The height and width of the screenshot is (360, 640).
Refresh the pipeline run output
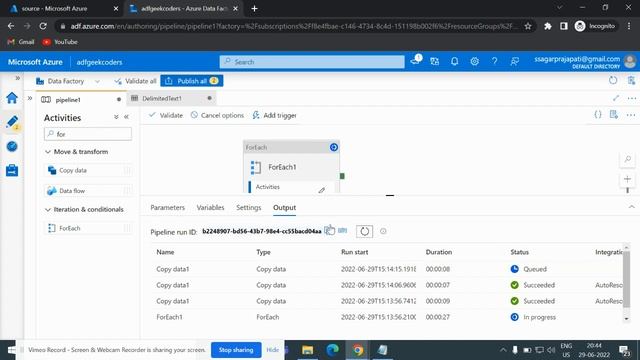(364, 231)
